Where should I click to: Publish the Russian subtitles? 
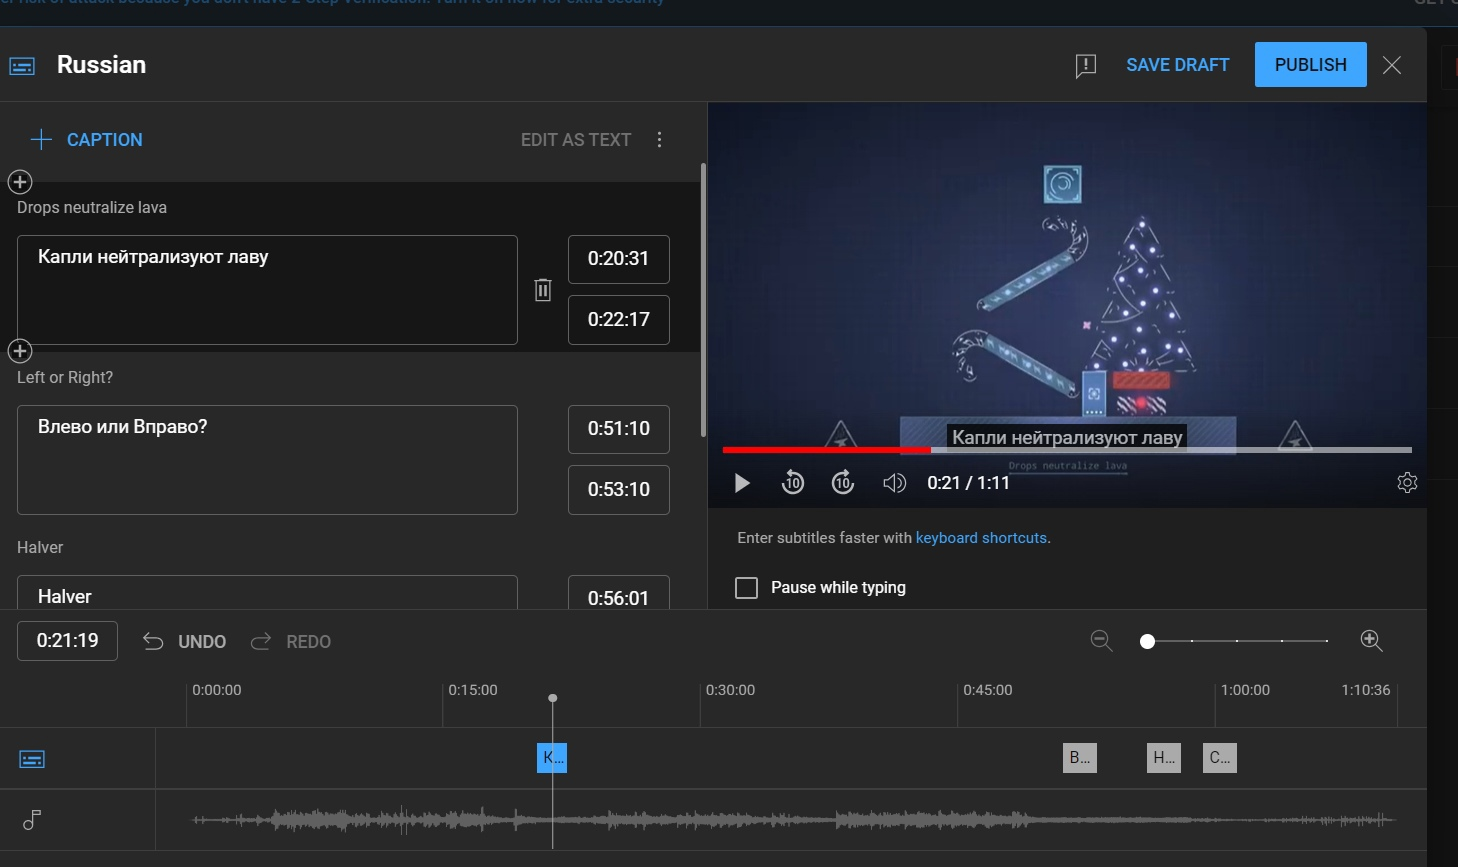coord(1311,65)
